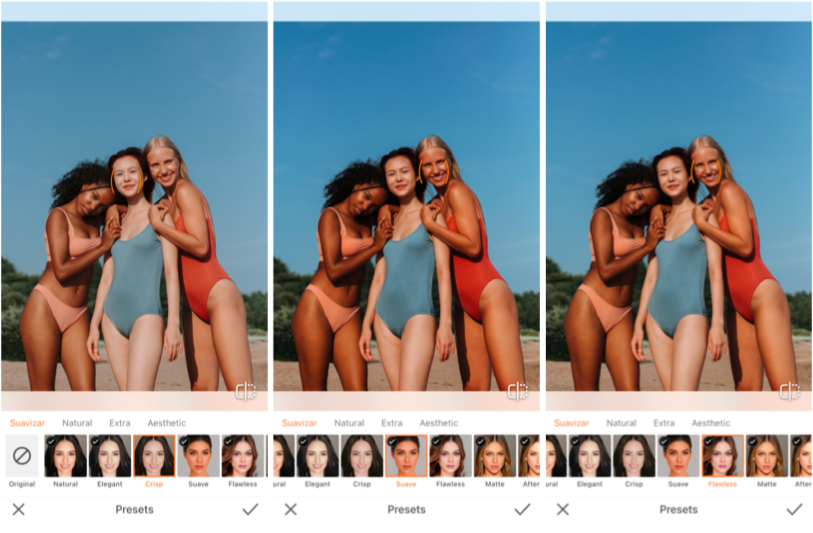813x533 pixels.
Task: Go to Aesthetic tab in right screen
Action: coord(710,423)
